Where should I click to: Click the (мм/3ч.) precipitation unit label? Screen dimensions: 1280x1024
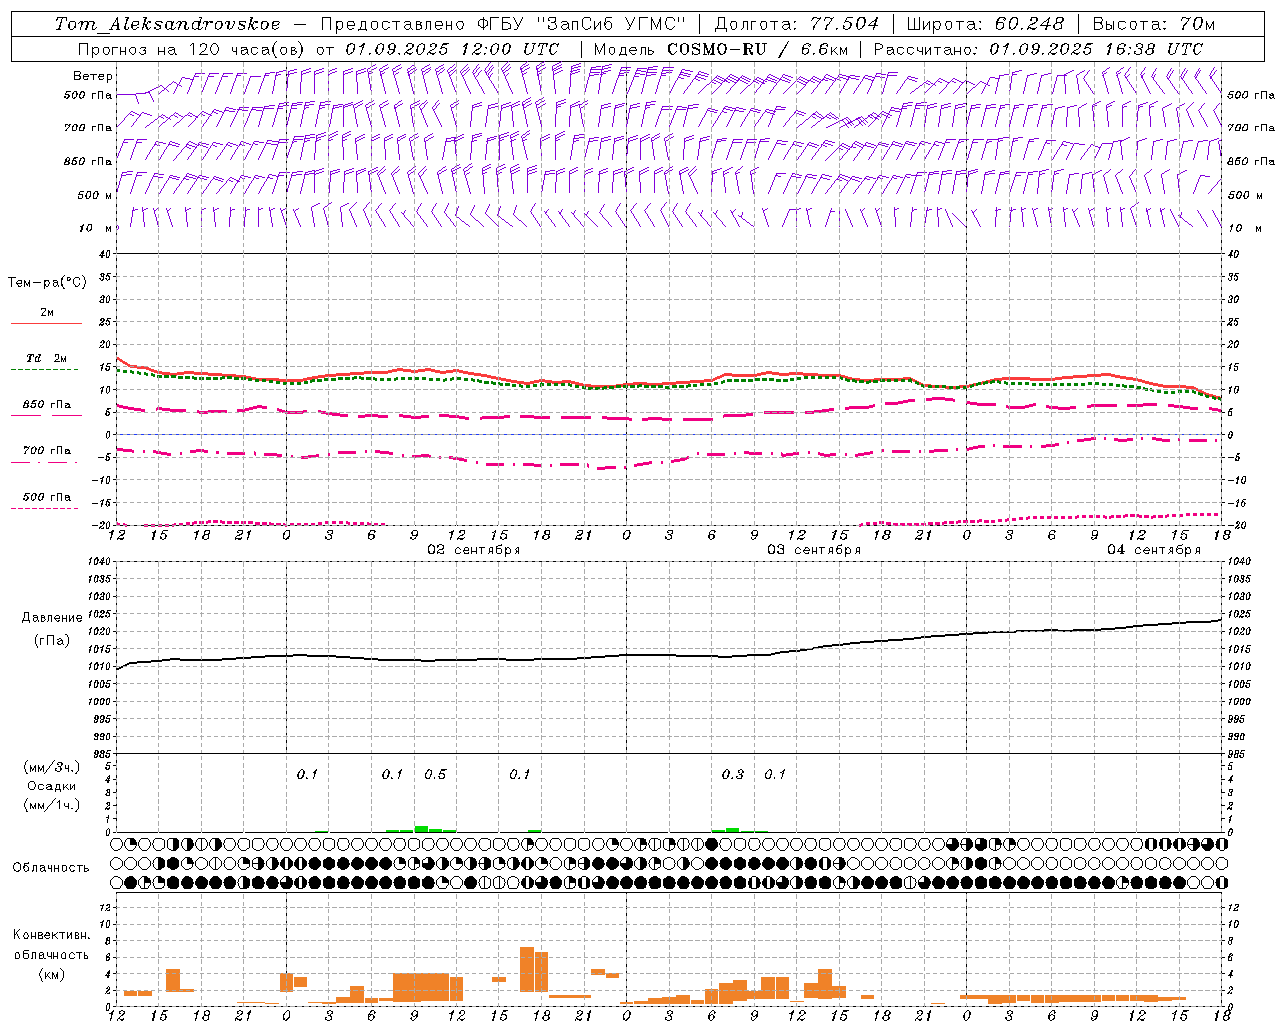[52, 767]
